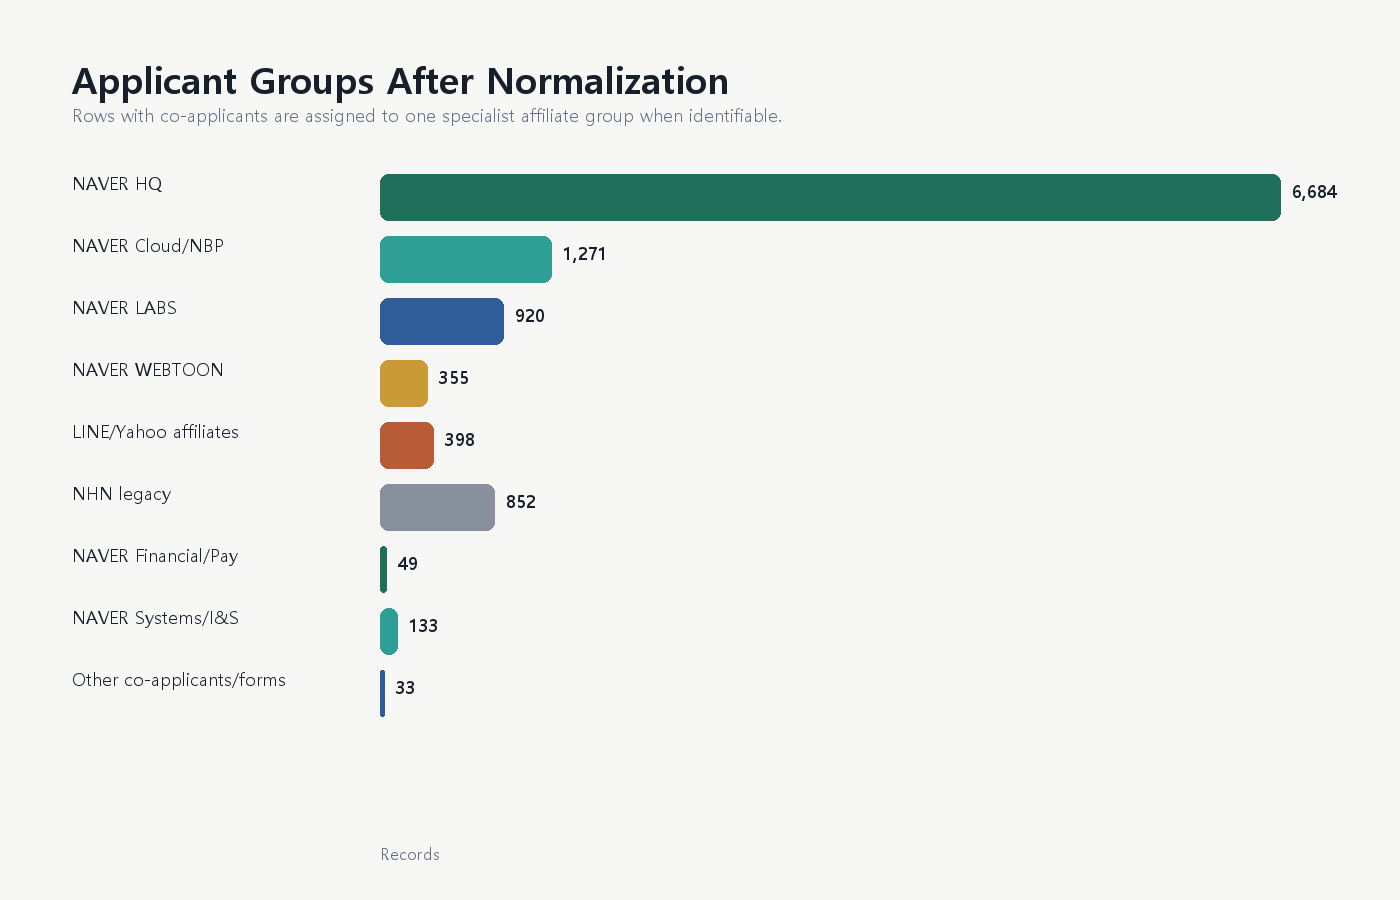Click the NAVER HQ bar
This screenshot has height=900, width=1400.
pyautogui.click(x=830, y=197)
